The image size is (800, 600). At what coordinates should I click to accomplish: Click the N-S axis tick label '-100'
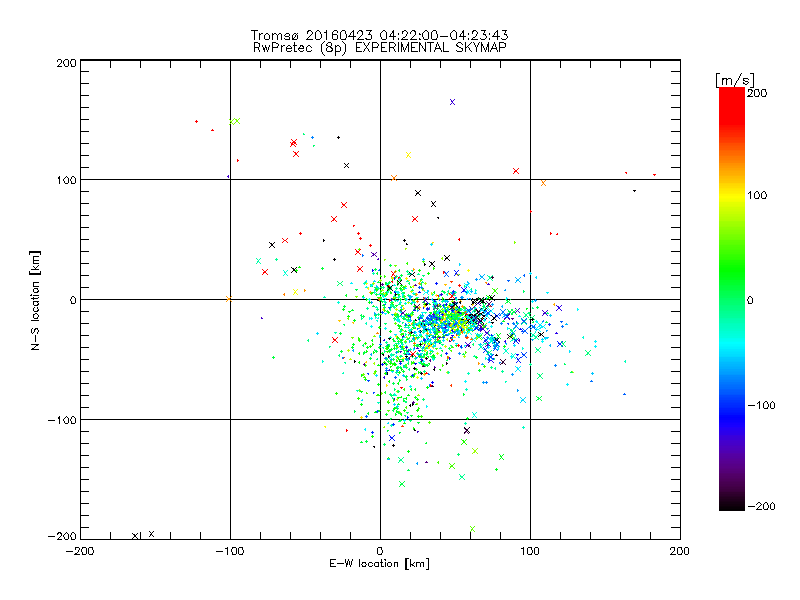click(x=62, y=420)
